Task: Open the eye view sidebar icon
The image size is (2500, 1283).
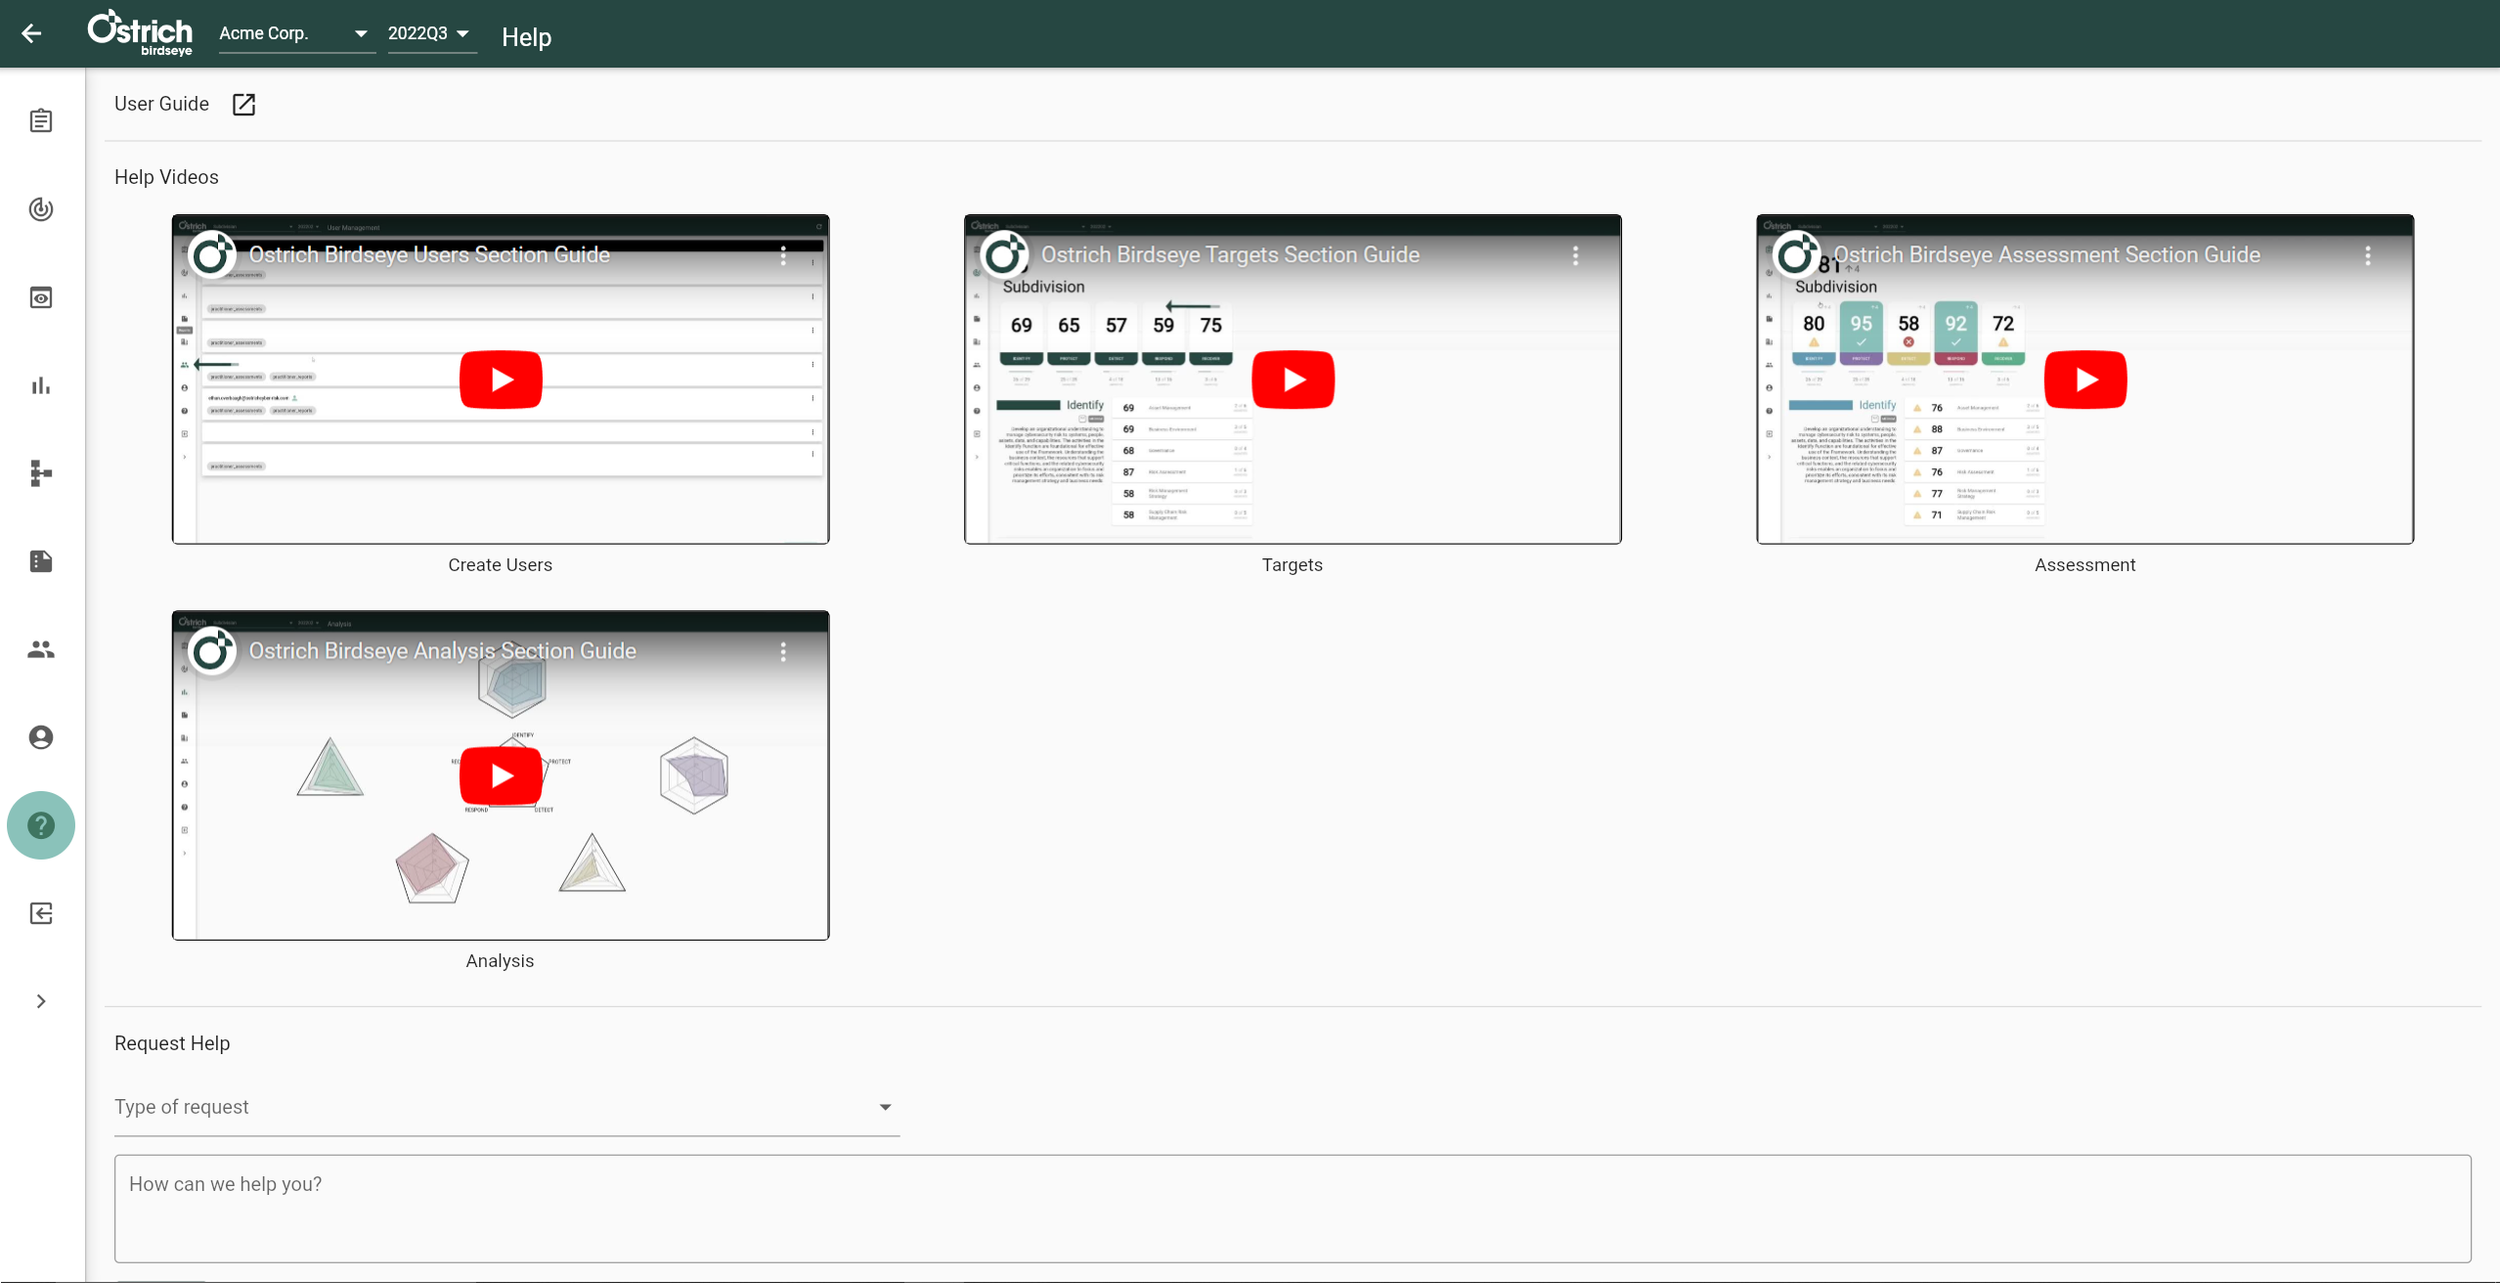Action: coord(41,298)
